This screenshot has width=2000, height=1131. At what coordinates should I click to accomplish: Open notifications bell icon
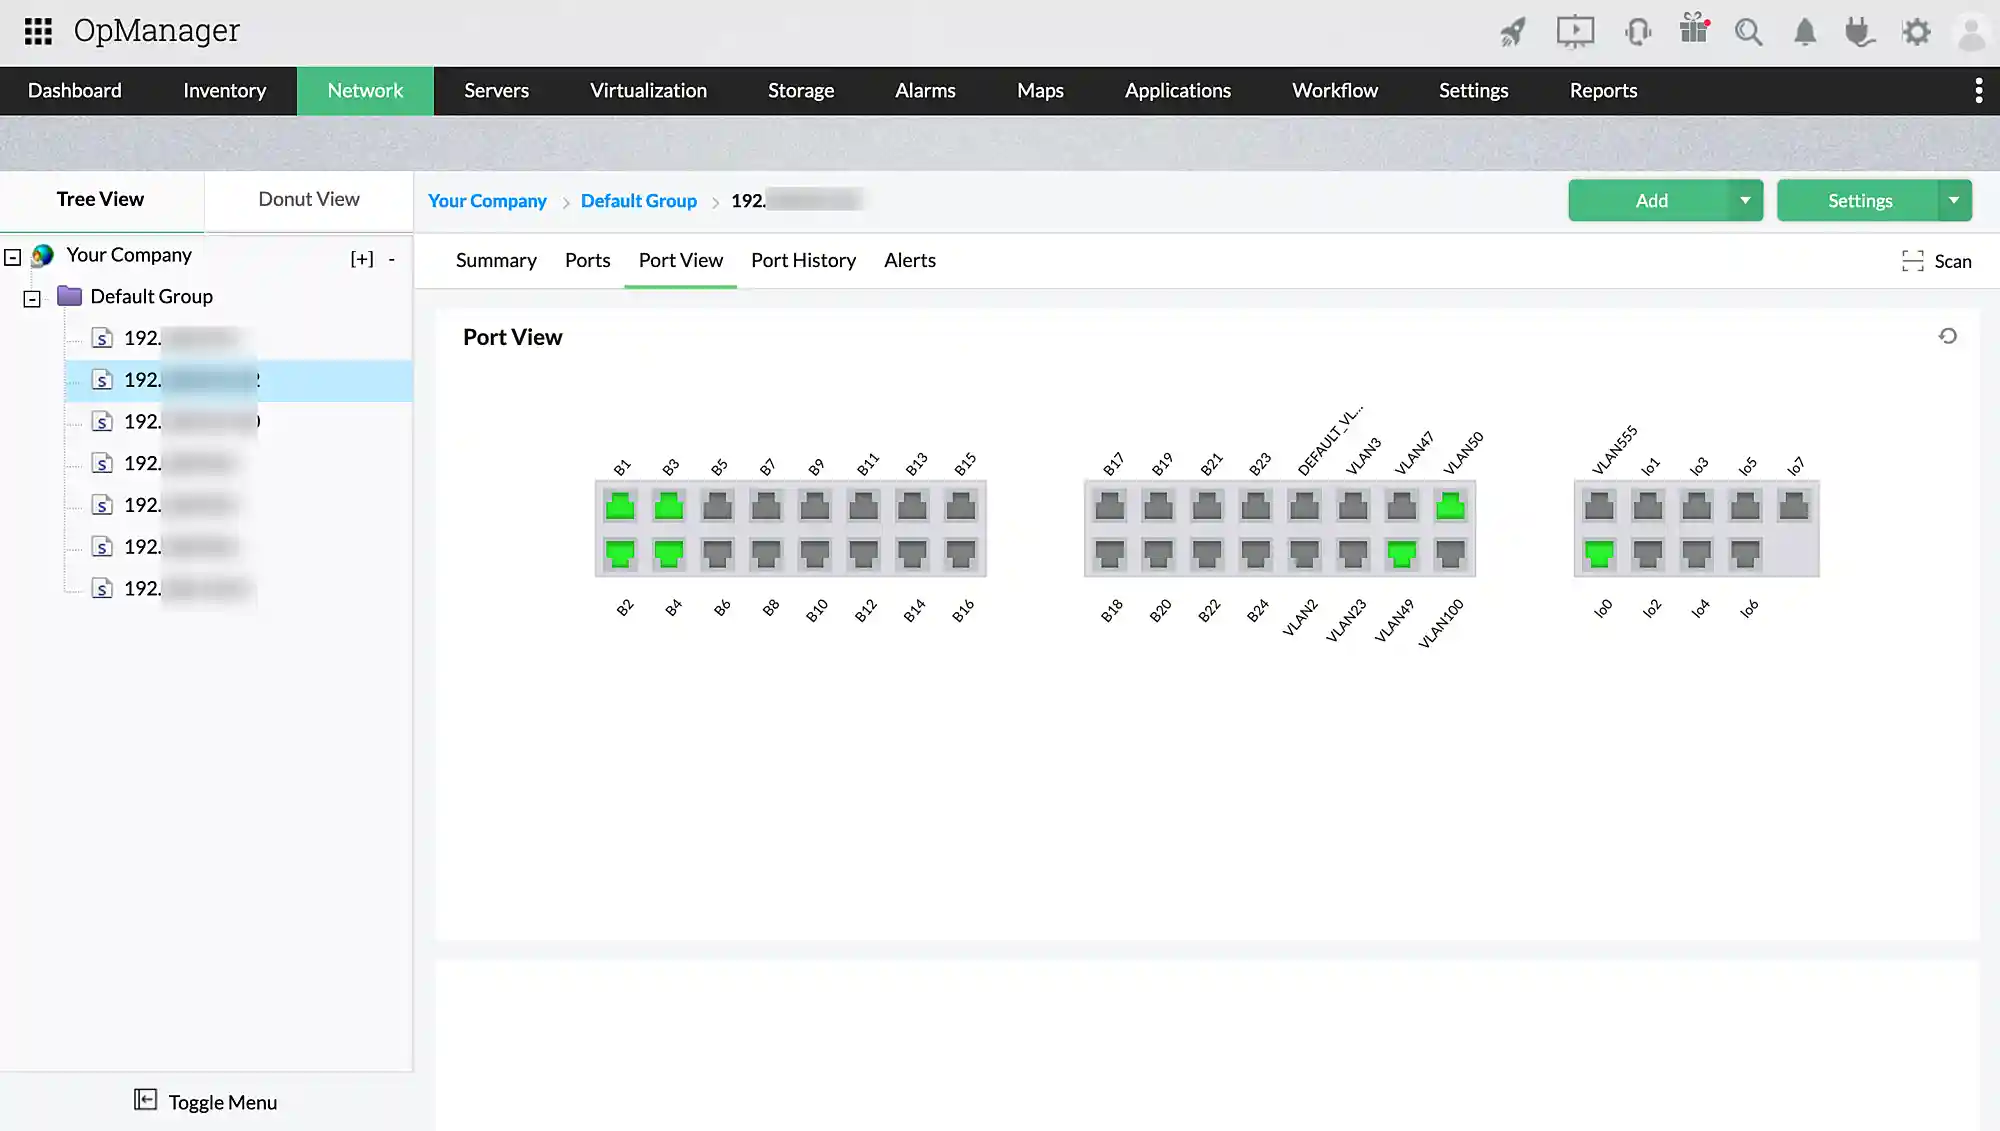pyautogui.click(x=1805, y=32)
